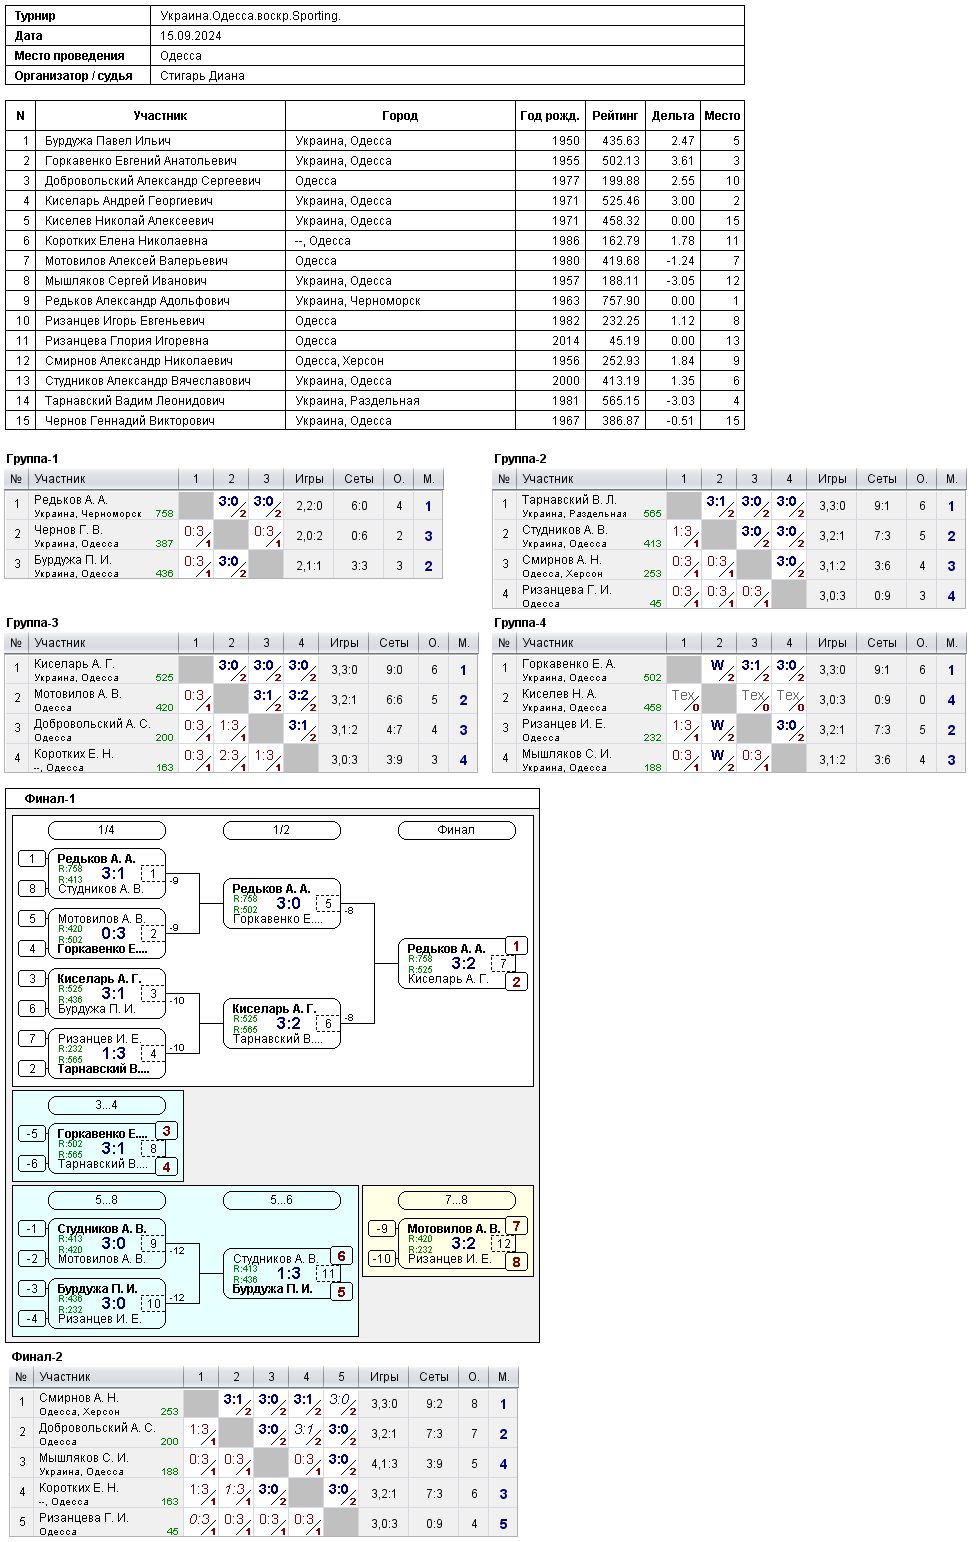Viewport: 976px width, 1542px height.
Task: Click the 'Год рожд.' column header
Action: (550, 116)
